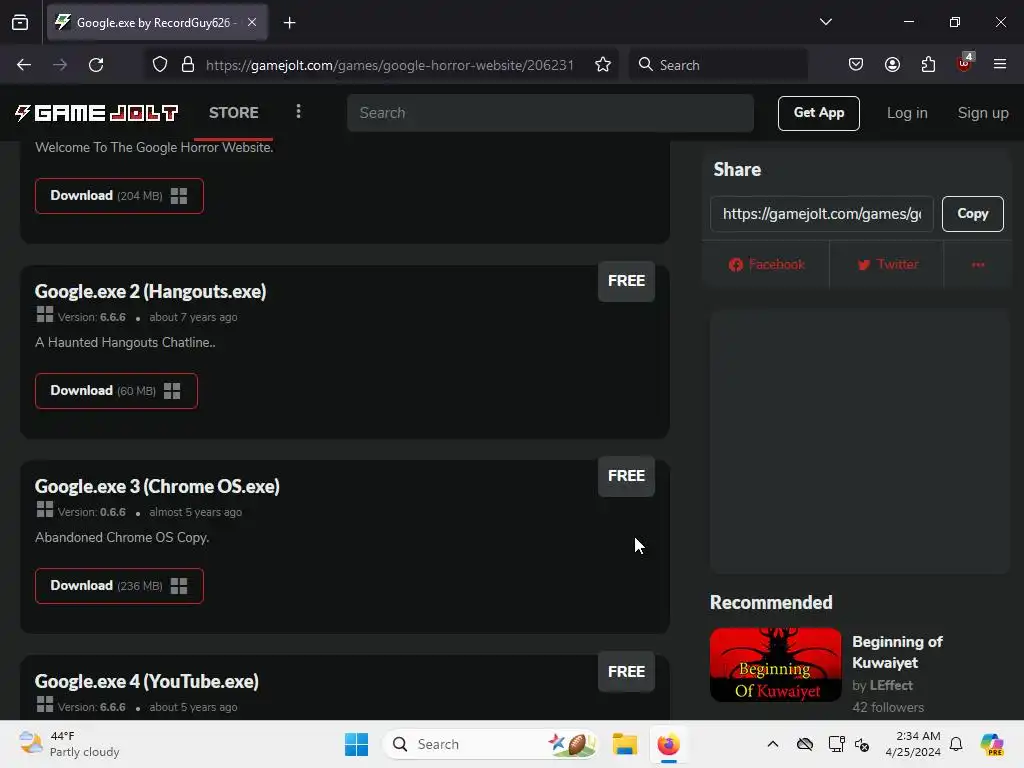Image resolution: width=1024 pixels, height=768 pixels.
Task: Open Beginning of Kuwaiyet game title link
Action: [897, 652]
